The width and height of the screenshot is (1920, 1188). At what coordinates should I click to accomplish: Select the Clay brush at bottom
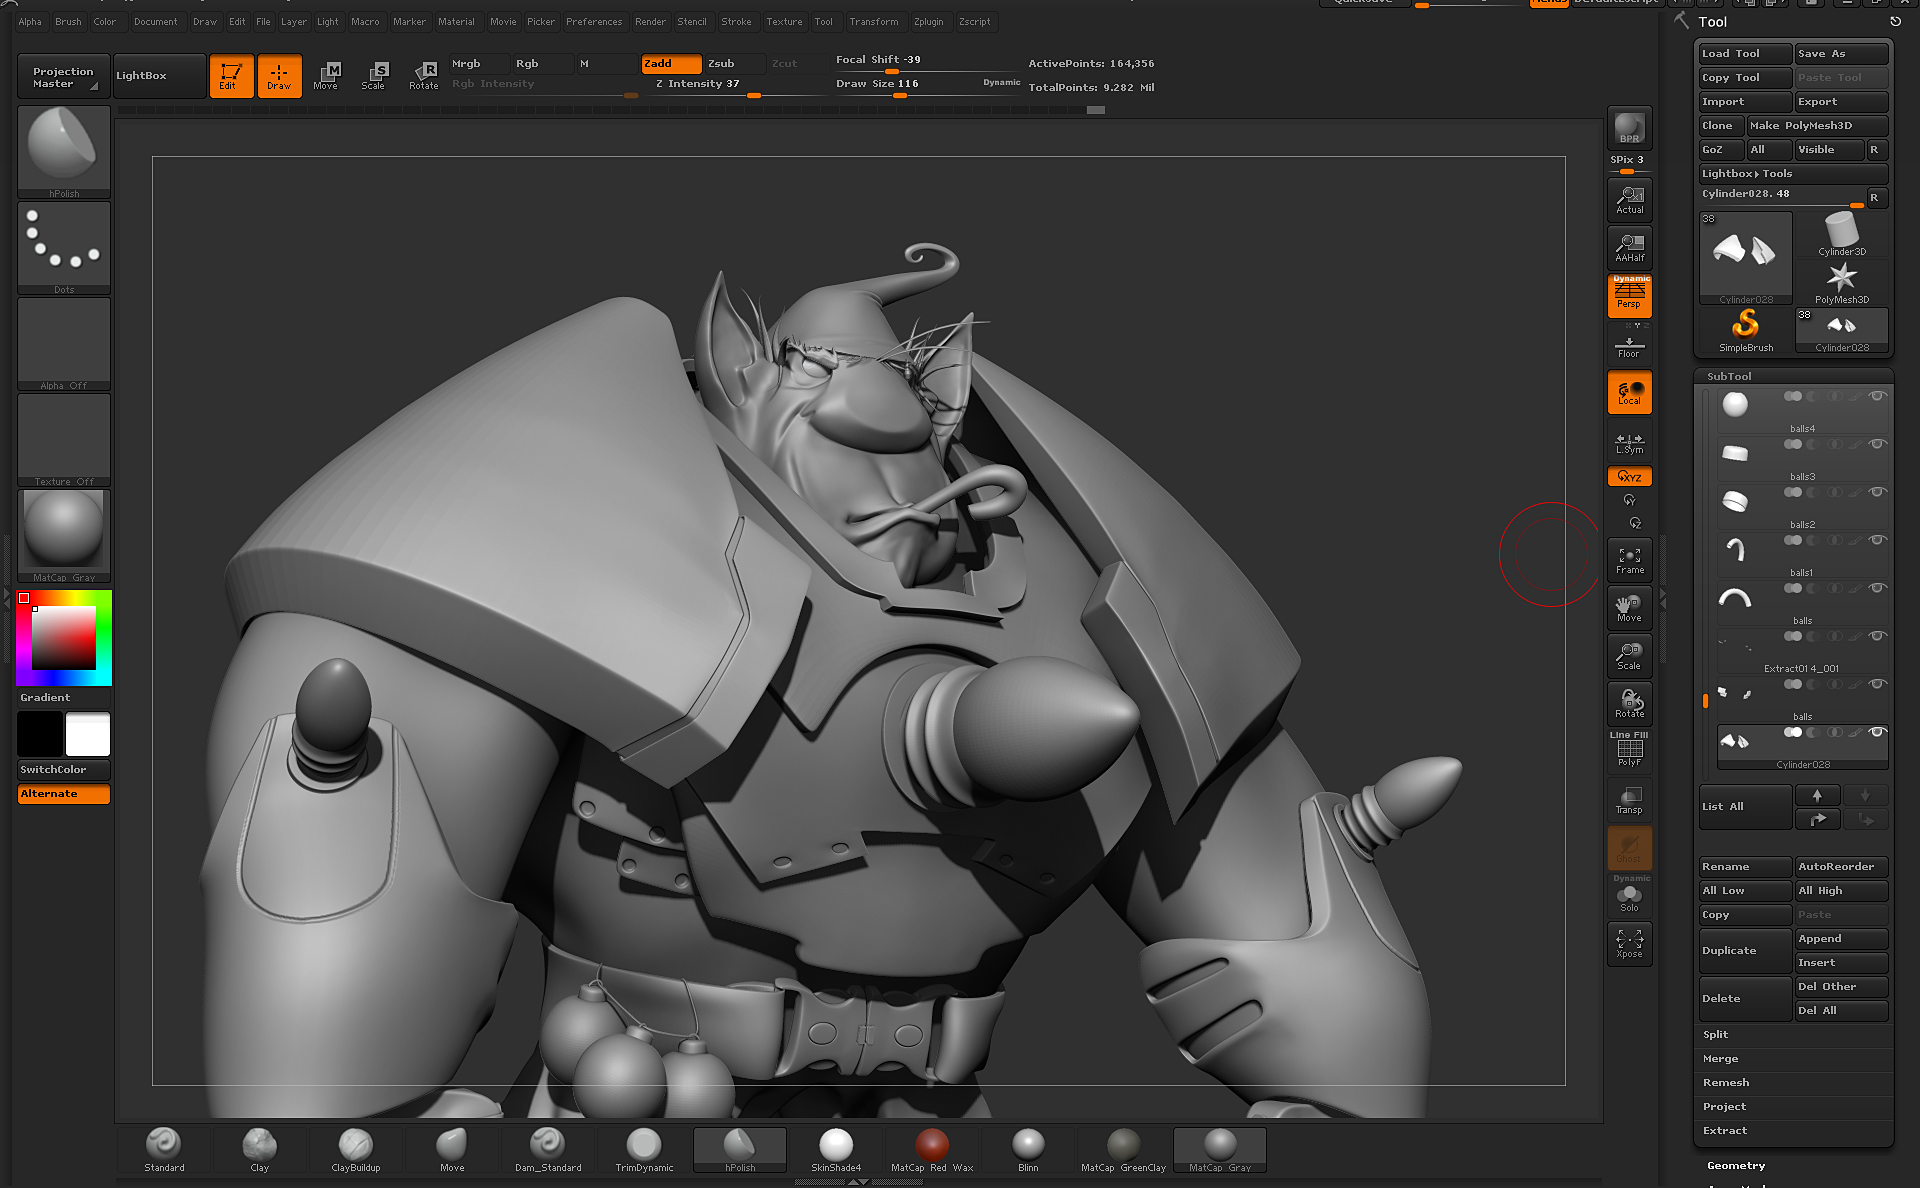click(260, 1149)
